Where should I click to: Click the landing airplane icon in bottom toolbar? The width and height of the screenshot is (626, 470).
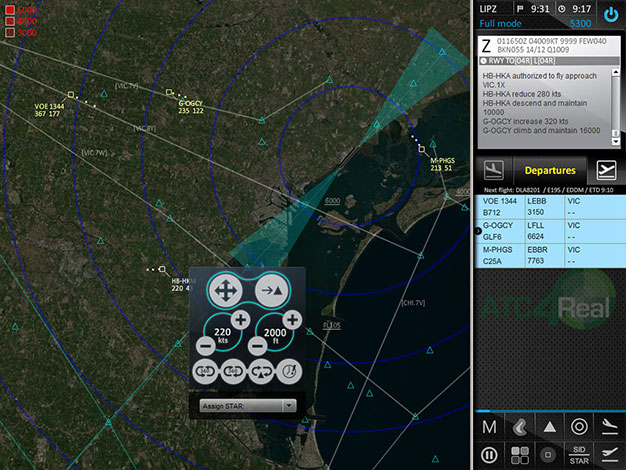pyautogui.click(x=607, y=426)
